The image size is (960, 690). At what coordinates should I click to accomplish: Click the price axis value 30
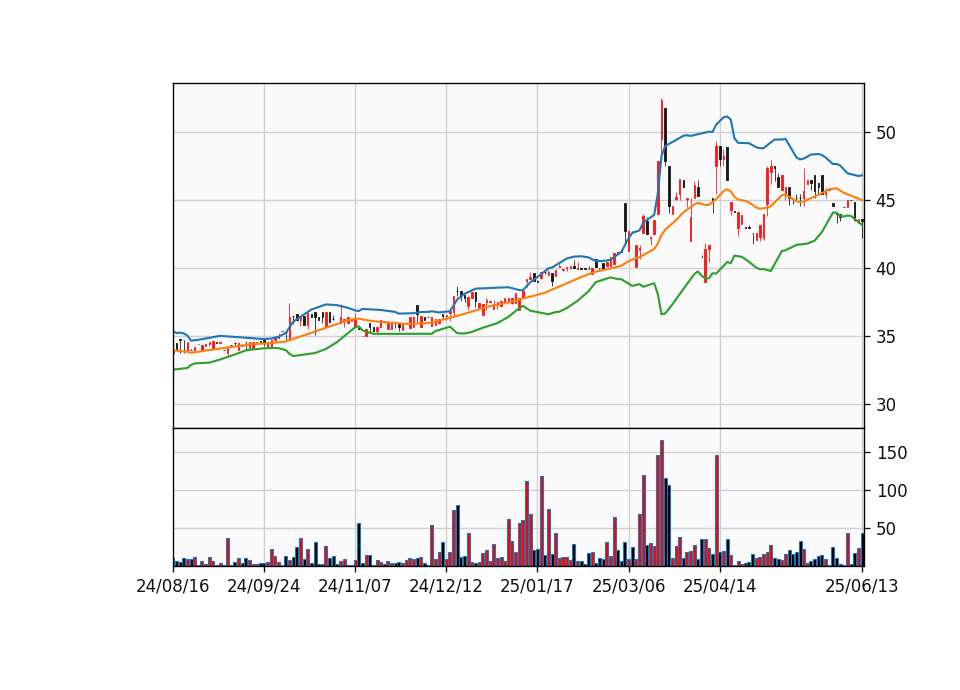(885, 405)
